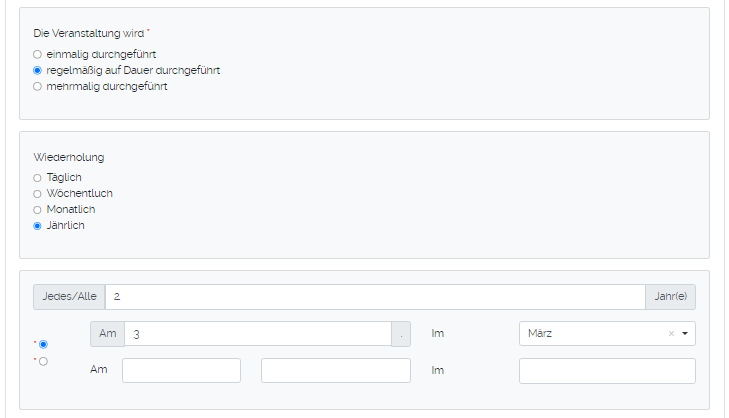
Task: Click the 'Jedes/Alle' addon label
Action: coord(69,297)
